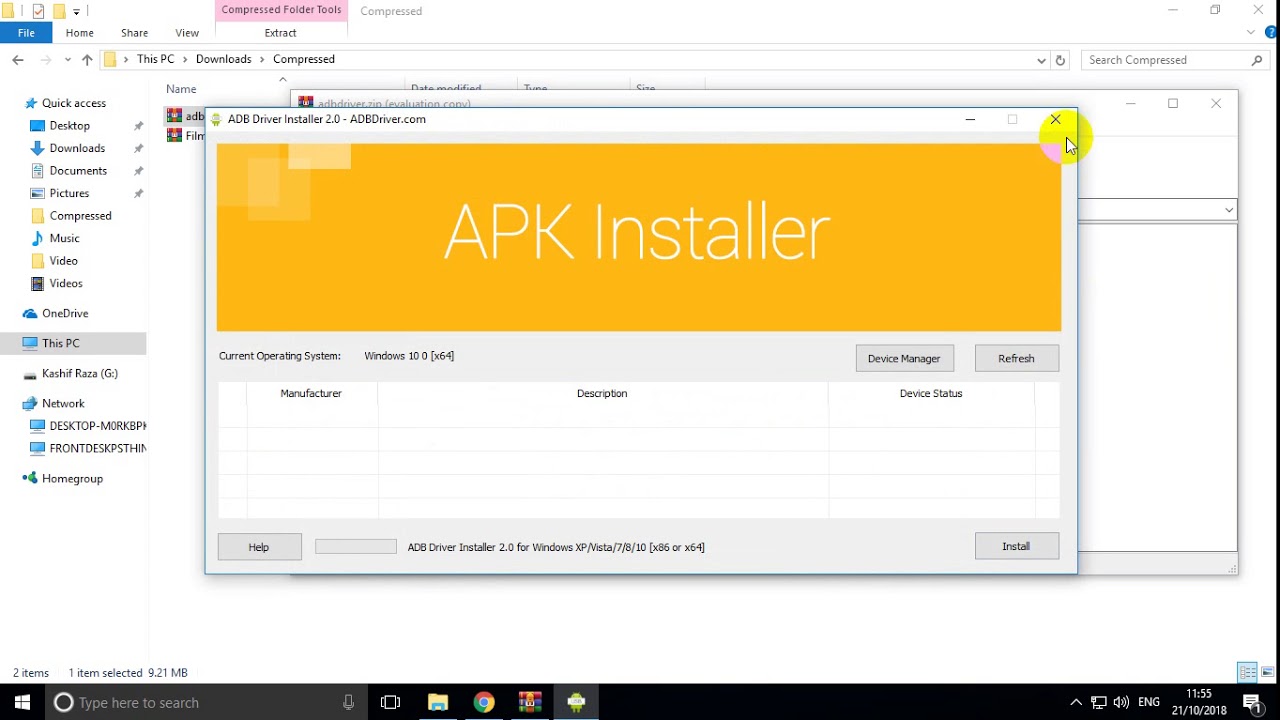Open the Extract ribbon tab
The image size is (1280, 720).
click(280, 33)
